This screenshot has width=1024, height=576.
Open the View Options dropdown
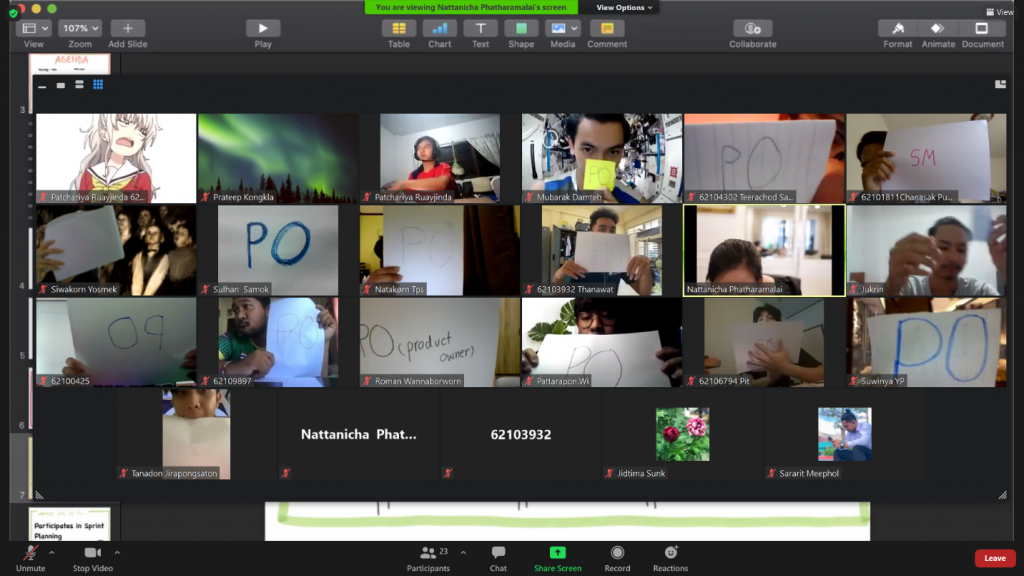click(x=624, y=7)
